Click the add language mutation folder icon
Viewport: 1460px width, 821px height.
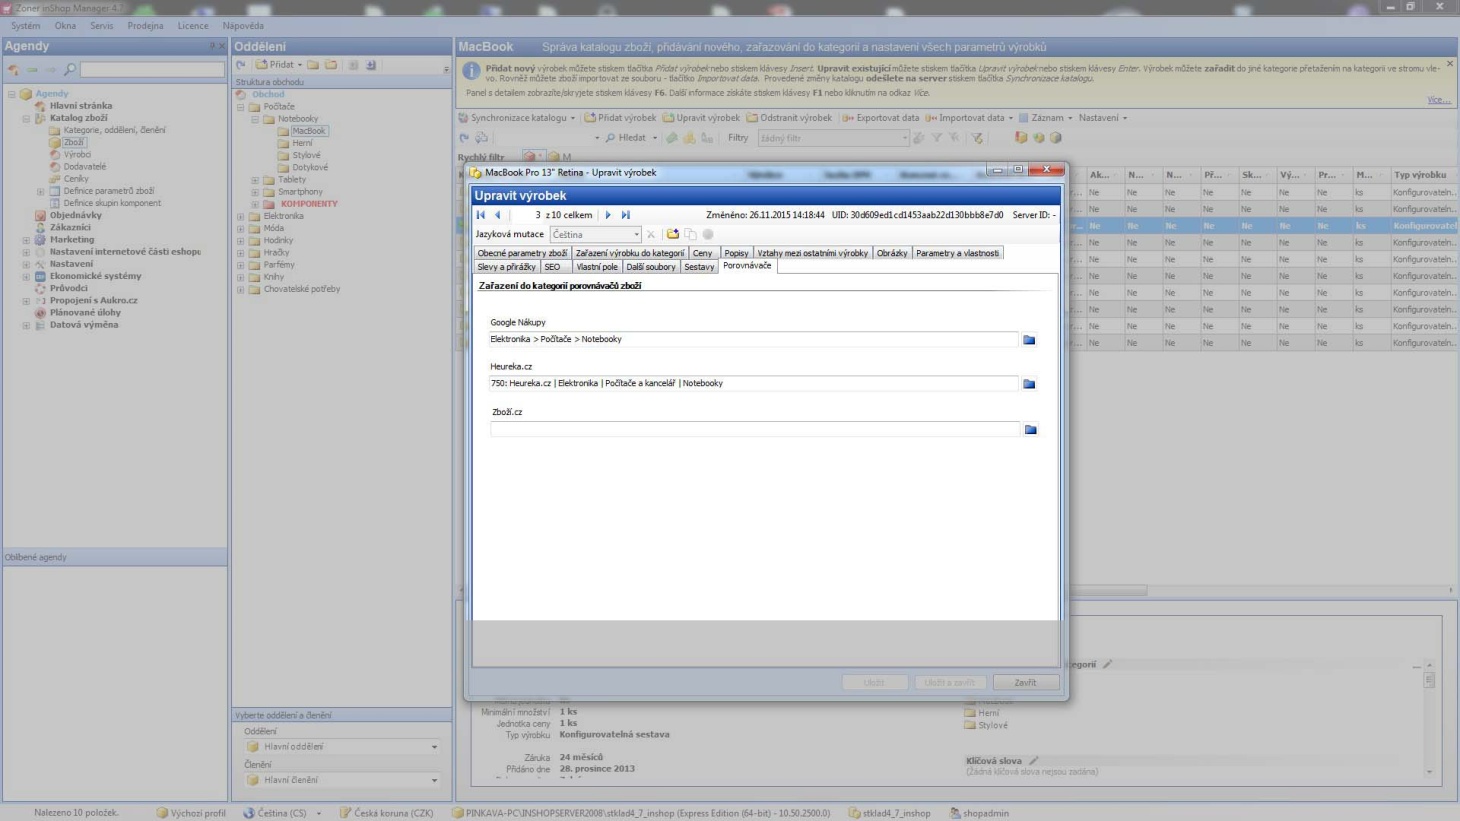(673, 234)
